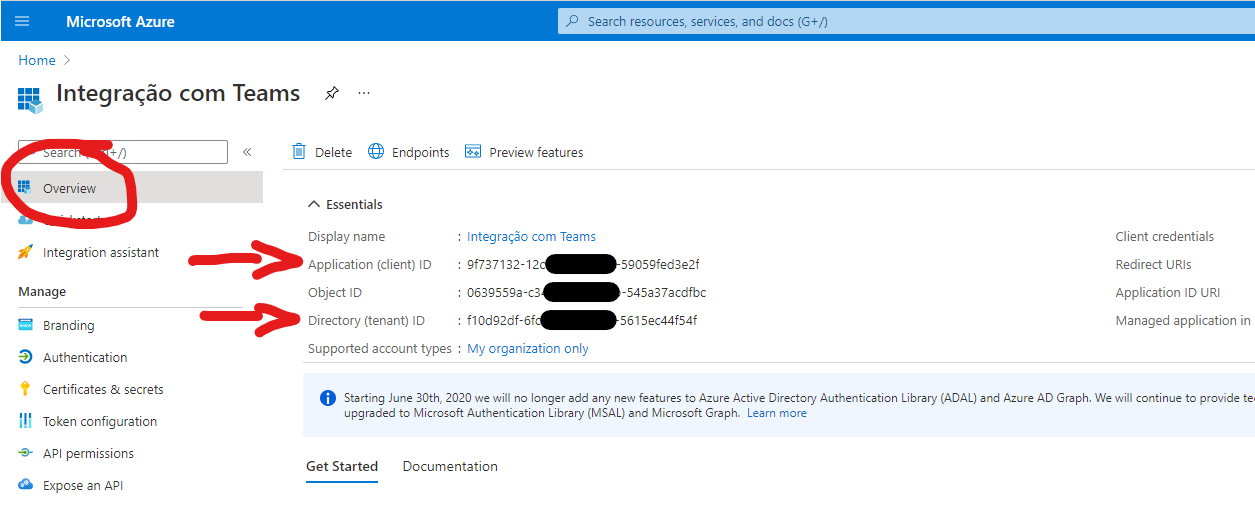
Task: Click the app registration grid icon beside the title
Action: coord(30,99)
